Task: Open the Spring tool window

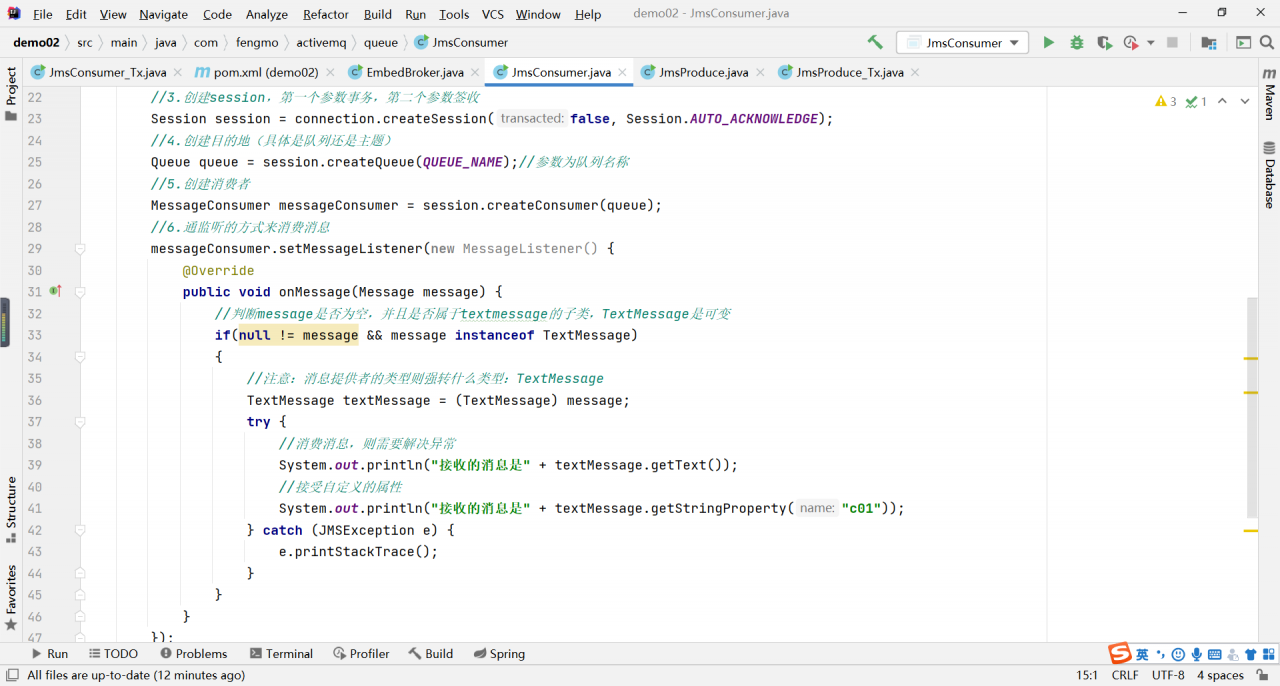Action: [x=499, y=654]
